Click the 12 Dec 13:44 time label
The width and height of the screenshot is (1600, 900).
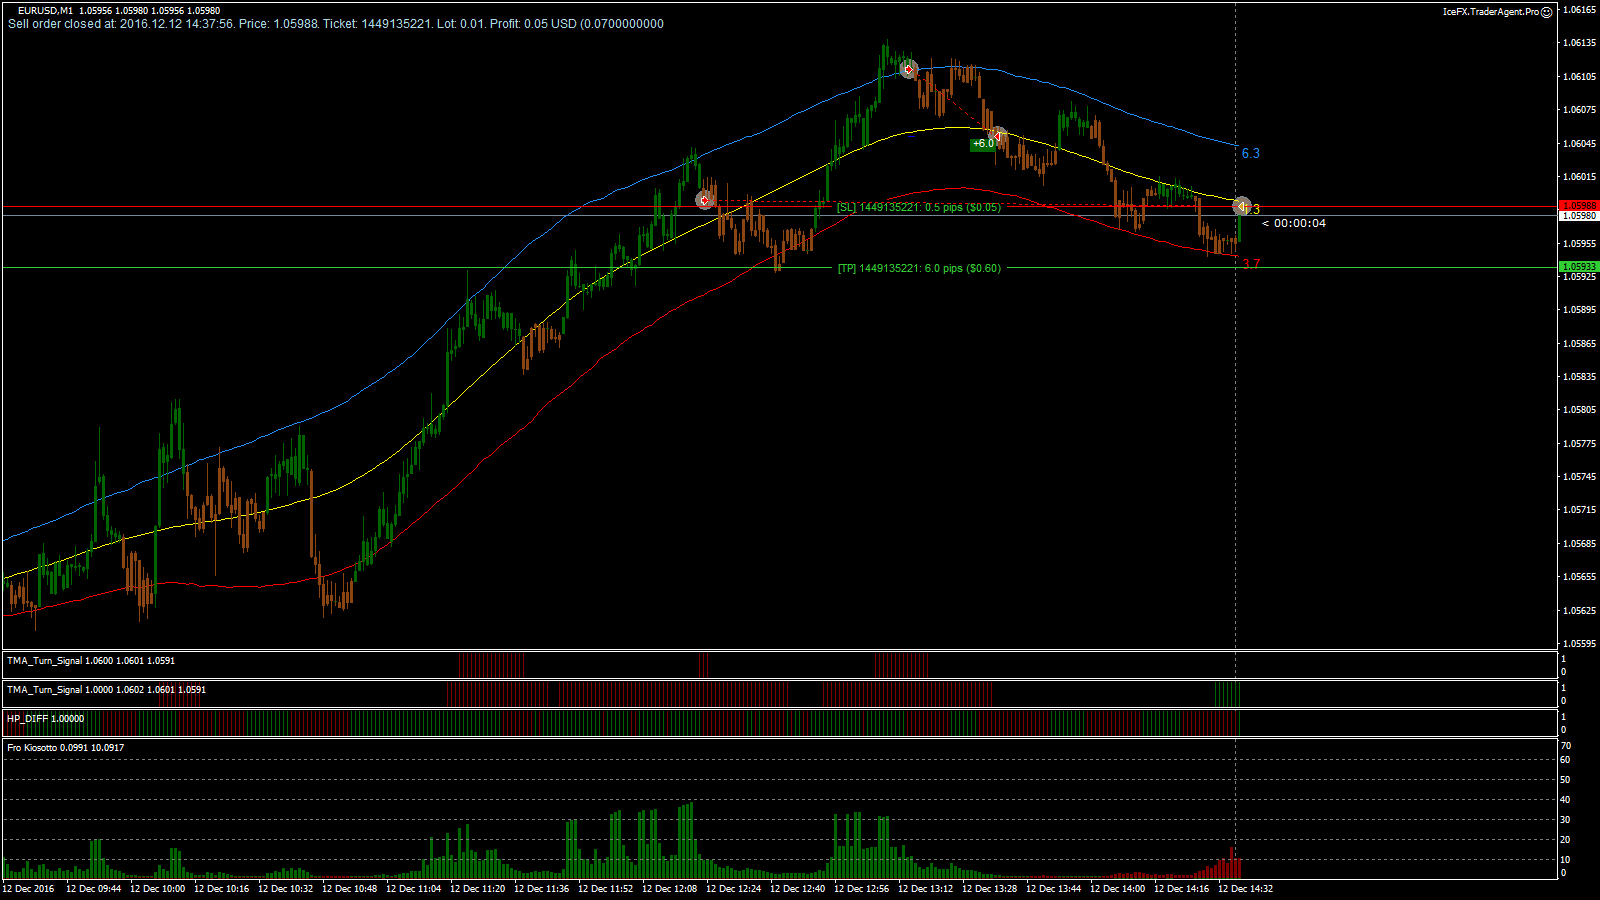coord(1053,888)
